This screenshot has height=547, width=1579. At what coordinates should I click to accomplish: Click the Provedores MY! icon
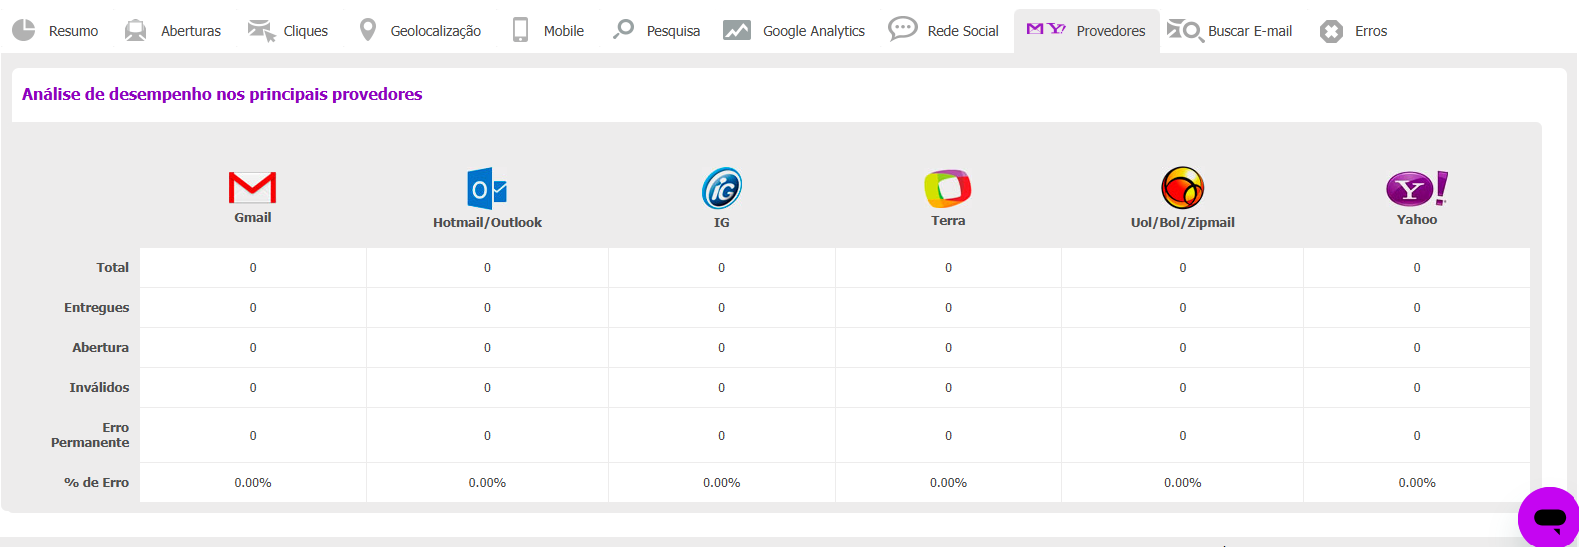1046,29
